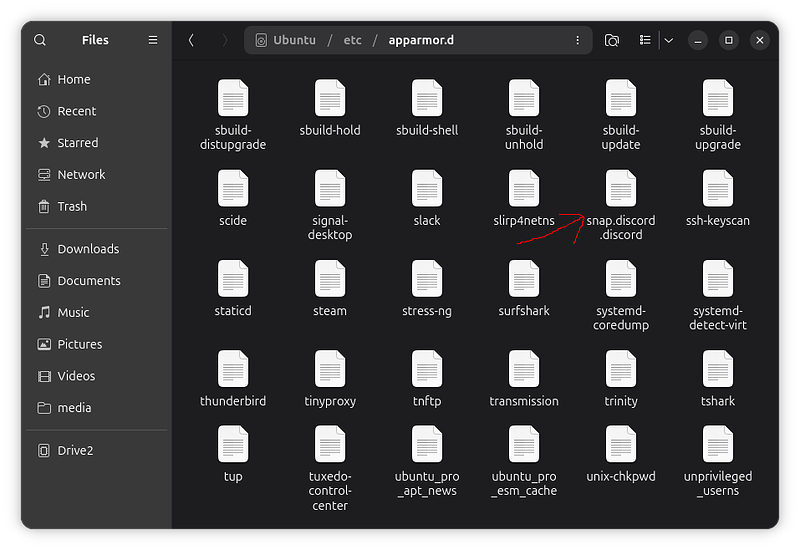This screenshot has width=800, height=550.
Task: Open Home in the sidebar
Action: click(73, 79)
